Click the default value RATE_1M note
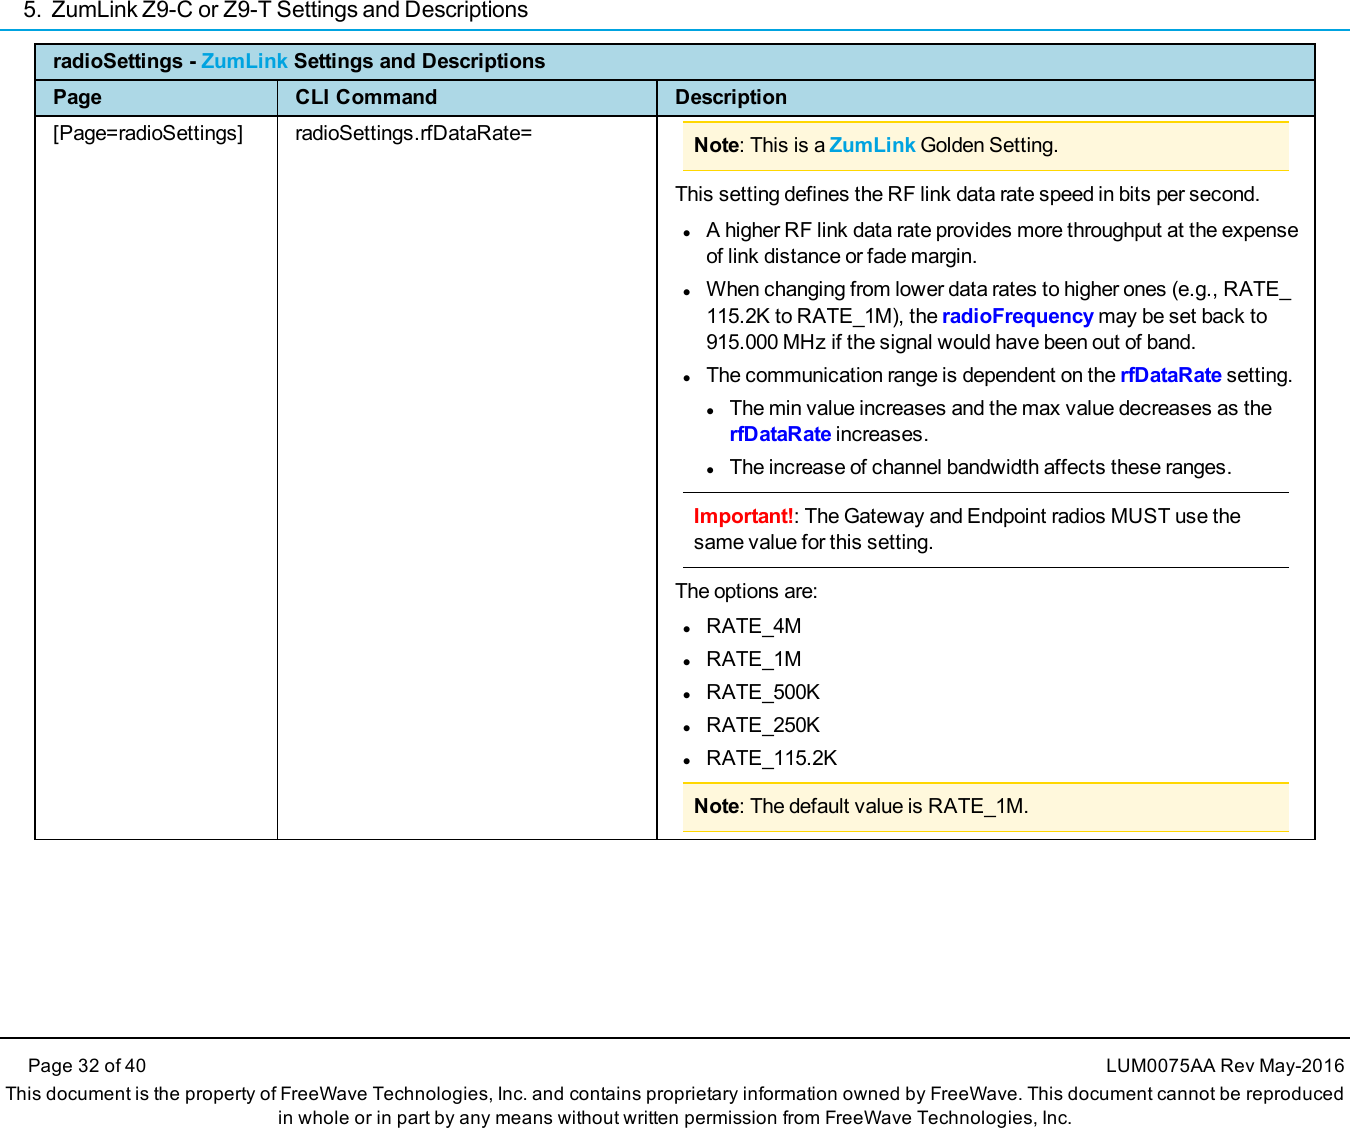 985,806
